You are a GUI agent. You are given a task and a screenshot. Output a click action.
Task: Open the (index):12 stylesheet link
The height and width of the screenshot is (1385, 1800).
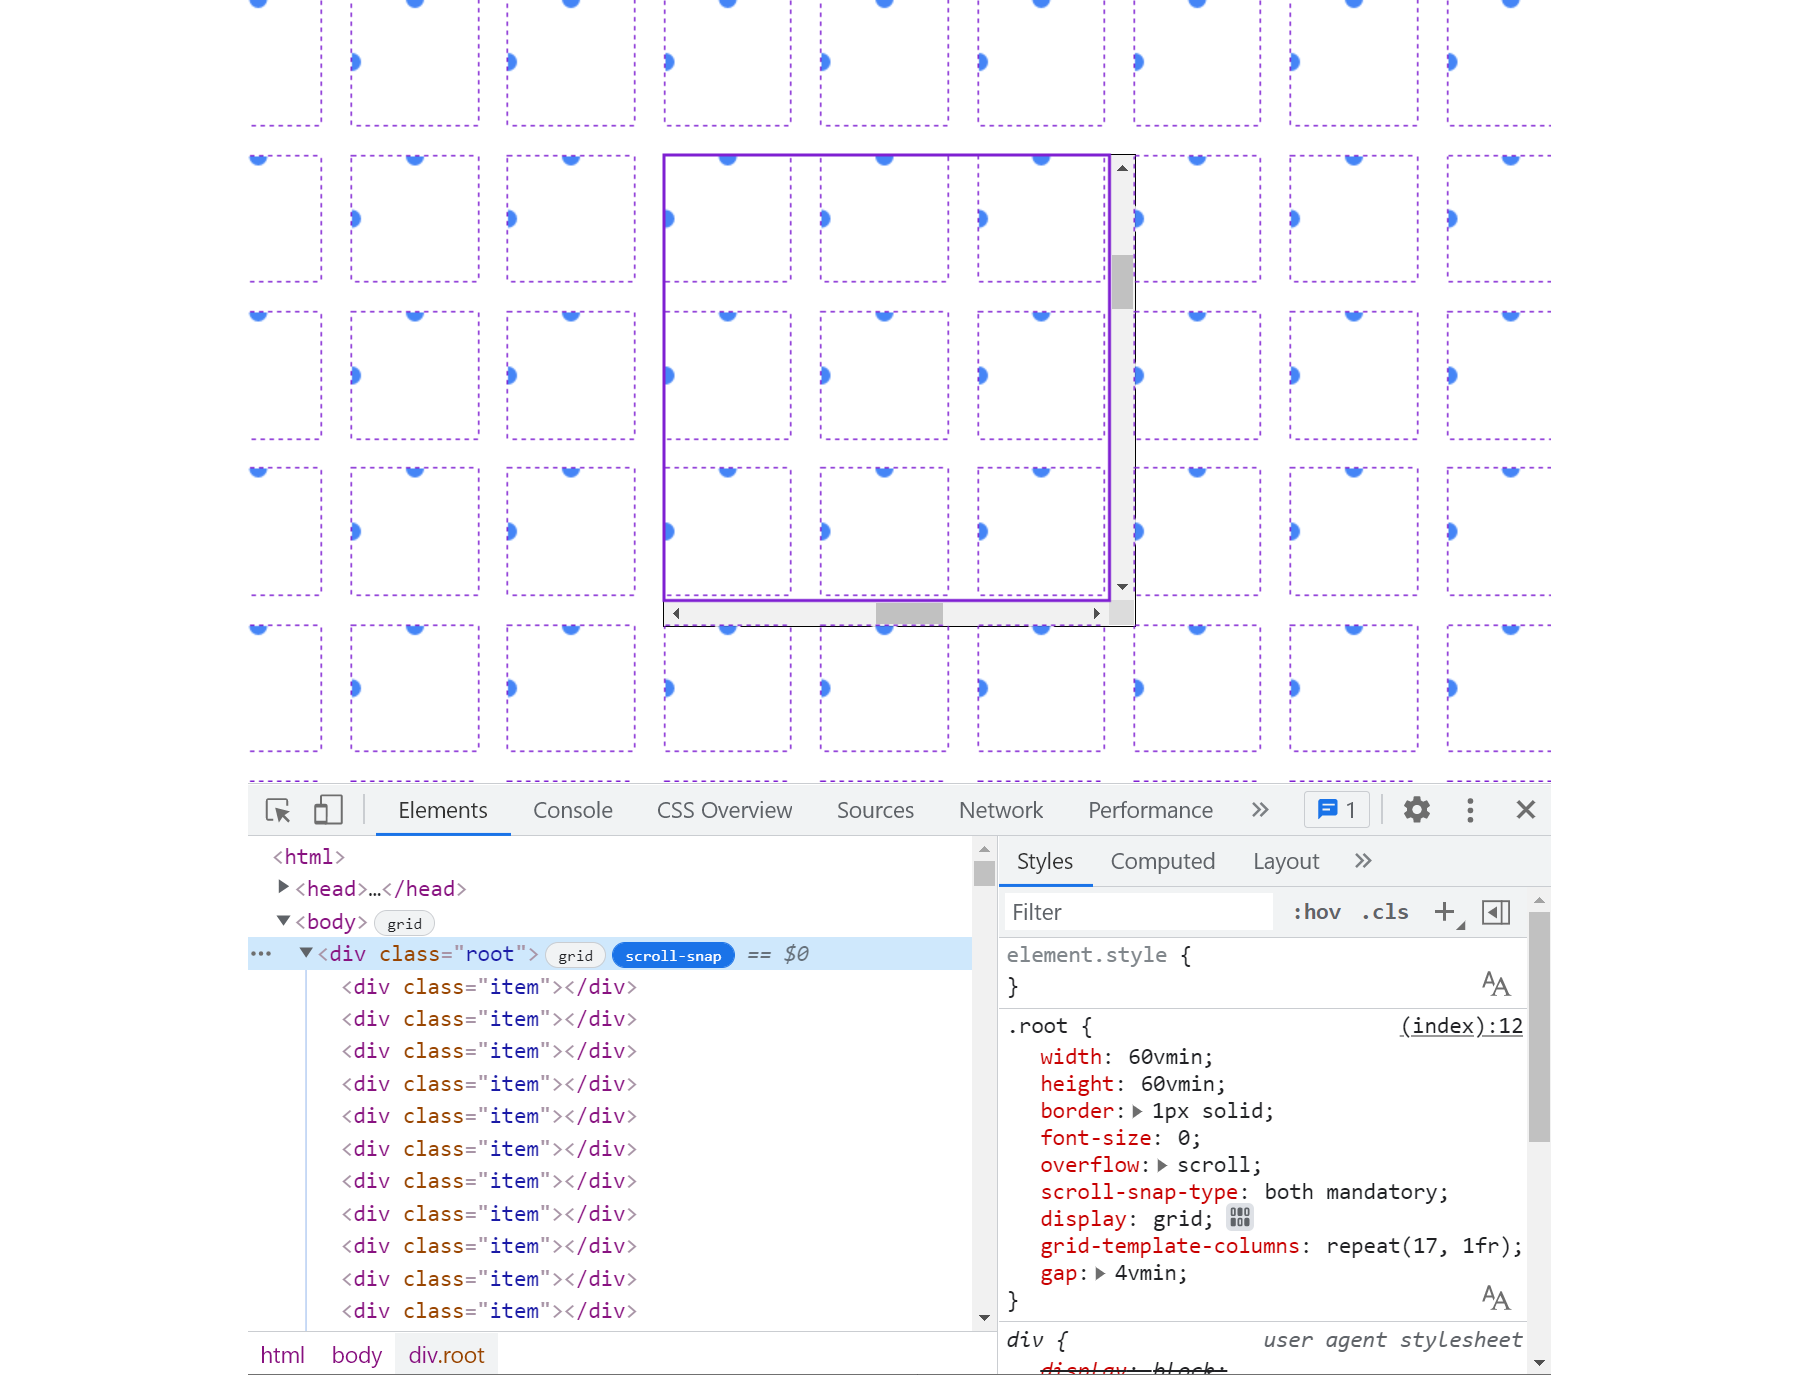(x=1459, y=1026)
